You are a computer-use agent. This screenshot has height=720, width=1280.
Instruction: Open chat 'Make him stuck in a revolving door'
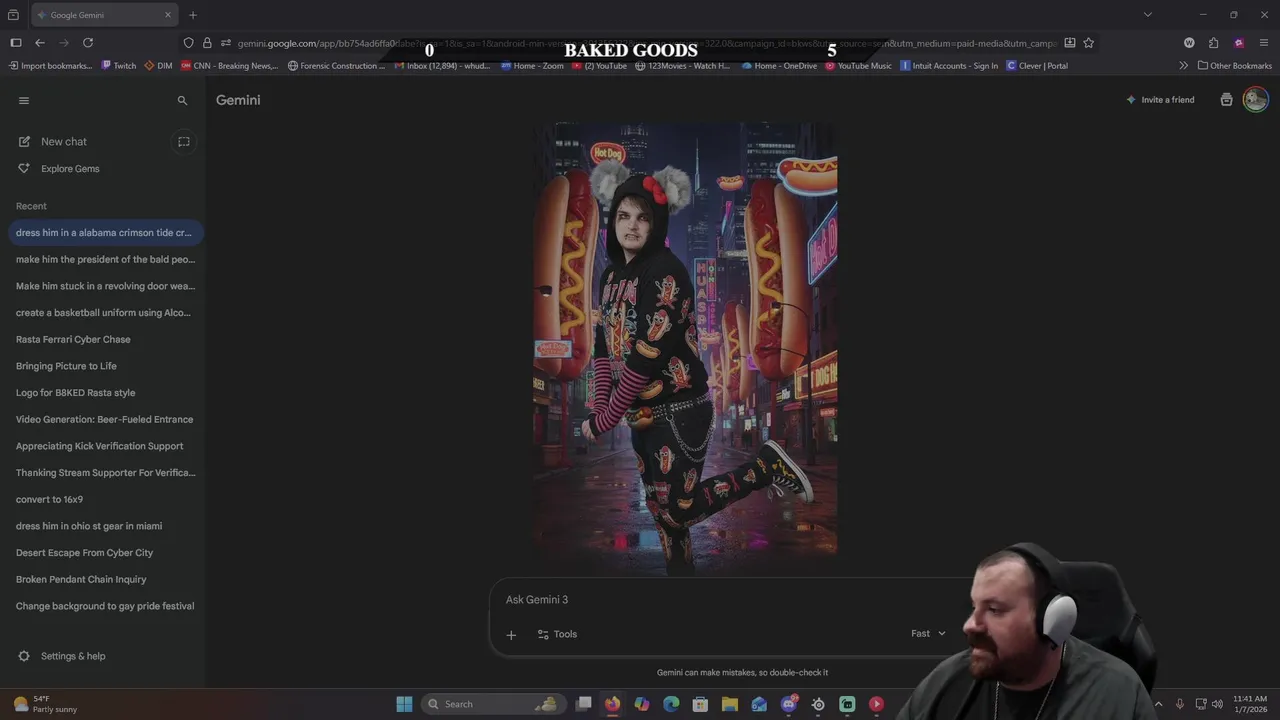pyautogui.click(x=105, y=286)
